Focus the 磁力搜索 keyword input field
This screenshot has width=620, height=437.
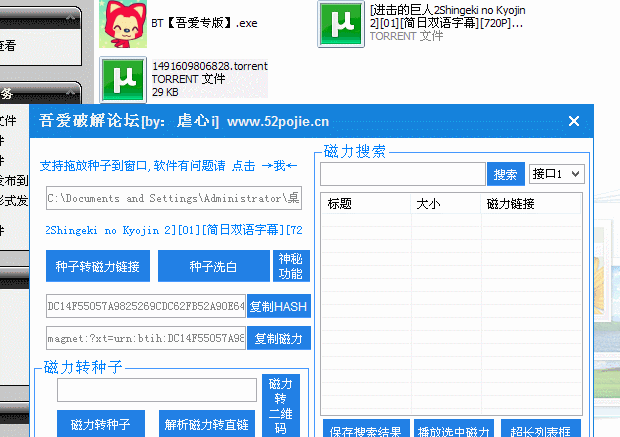point(403,174)
